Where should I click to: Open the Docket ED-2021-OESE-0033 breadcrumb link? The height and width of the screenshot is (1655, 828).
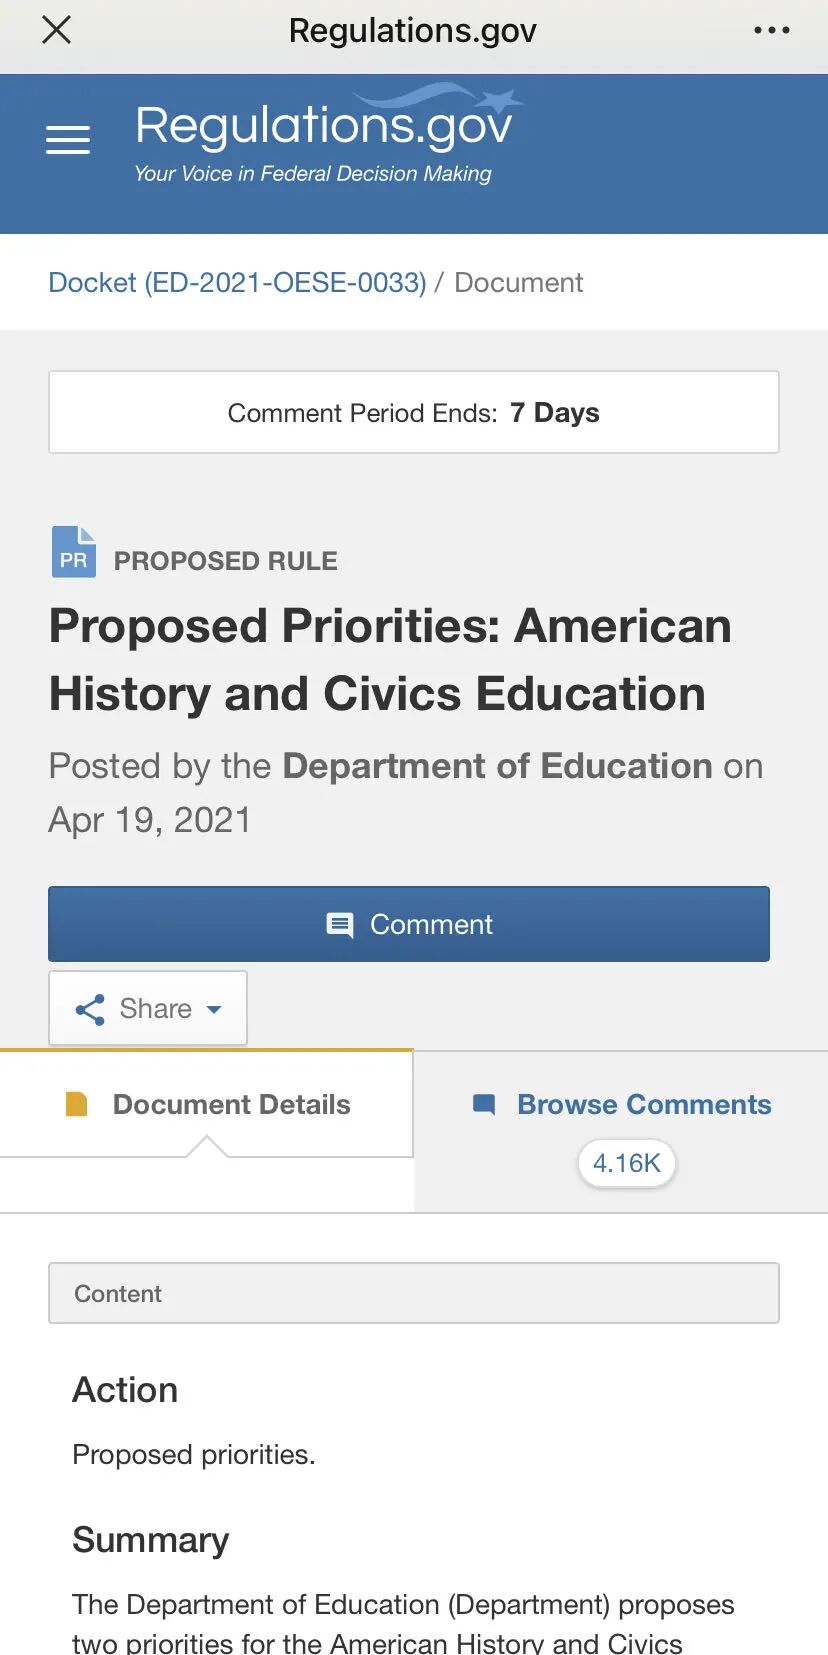point(237,283)
